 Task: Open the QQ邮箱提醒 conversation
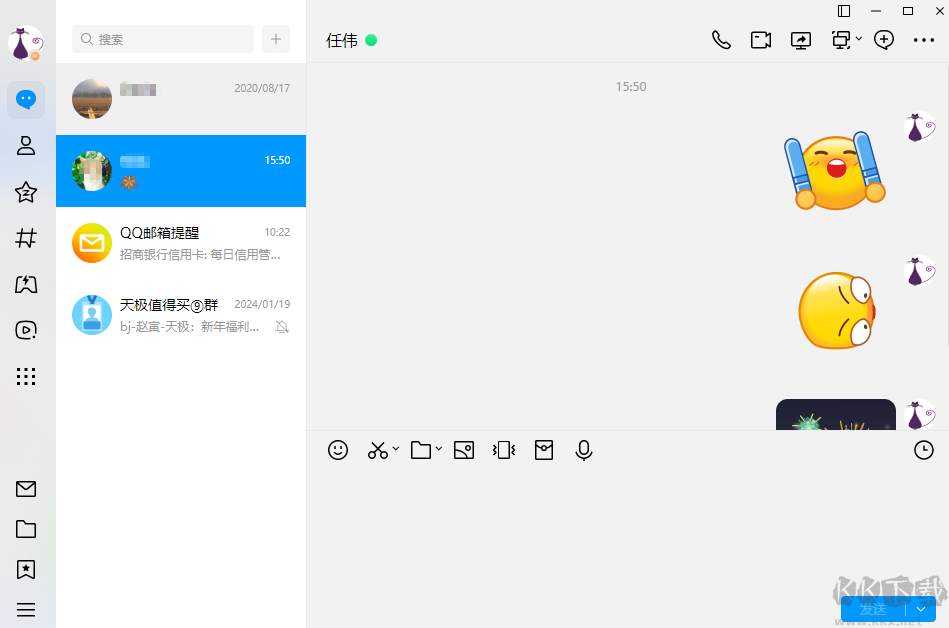coord(180,242)
